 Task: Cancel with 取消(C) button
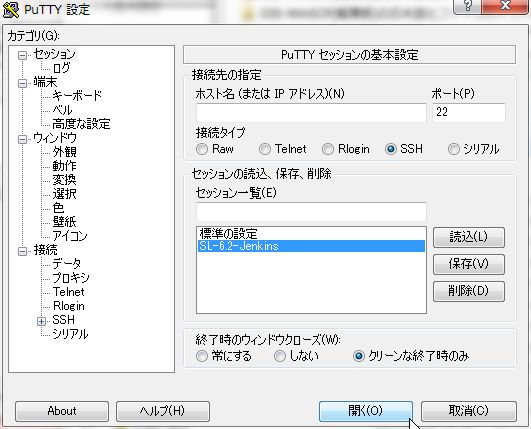coord(469,411)
